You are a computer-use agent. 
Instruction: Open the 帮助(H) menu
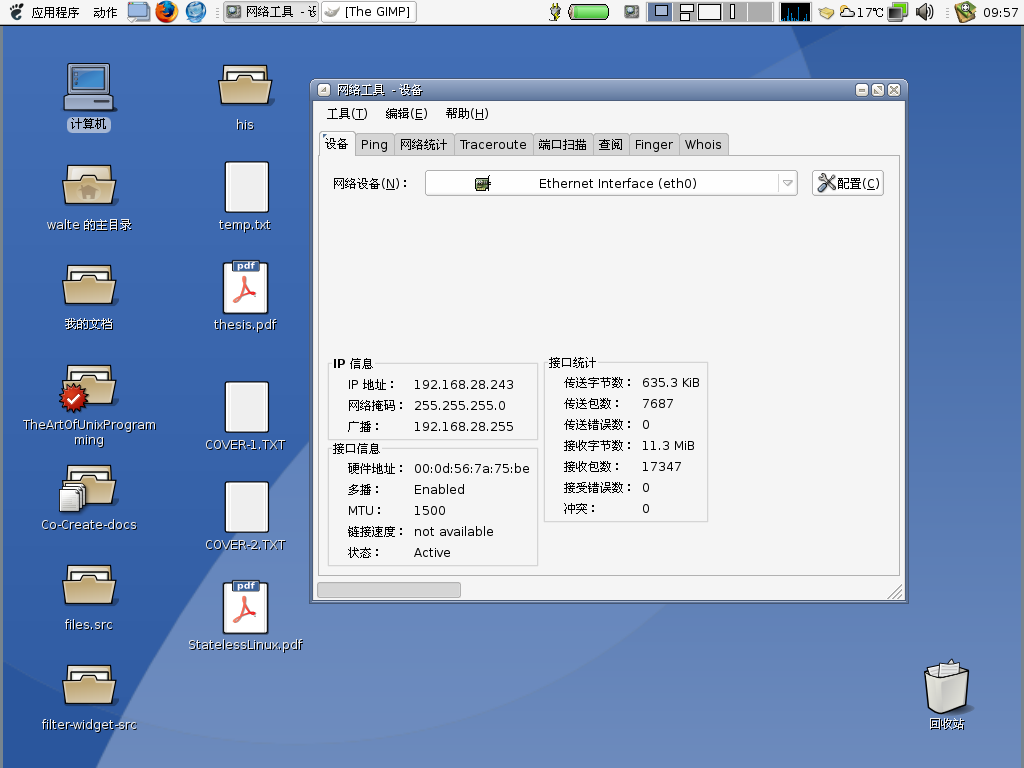coord(466,114)
